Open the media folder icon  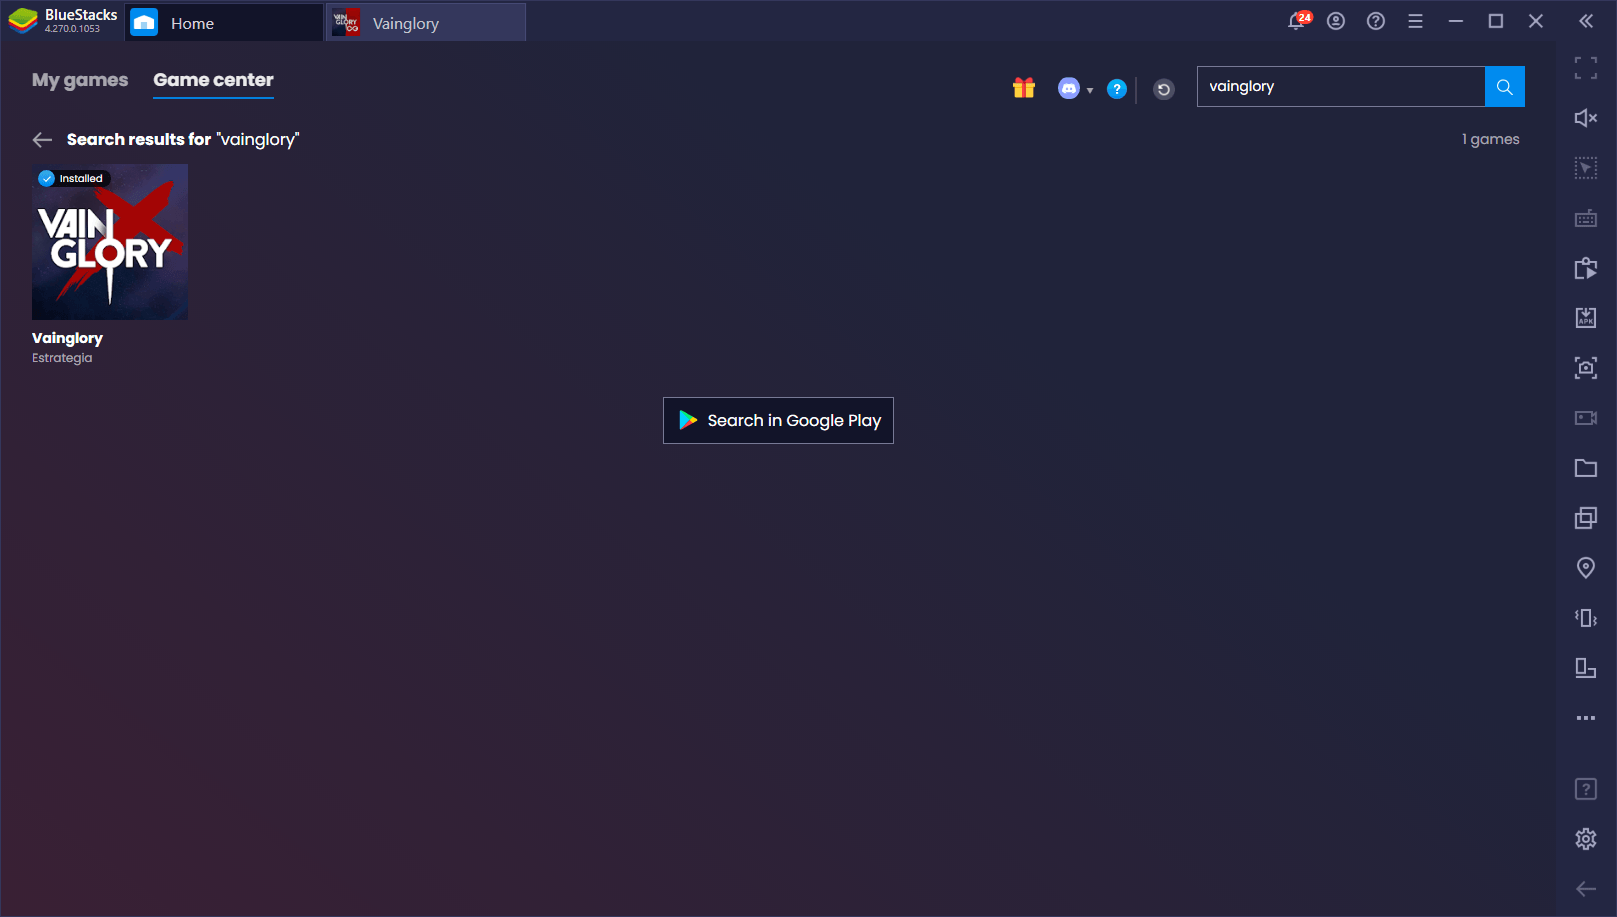click(1586, 468)
